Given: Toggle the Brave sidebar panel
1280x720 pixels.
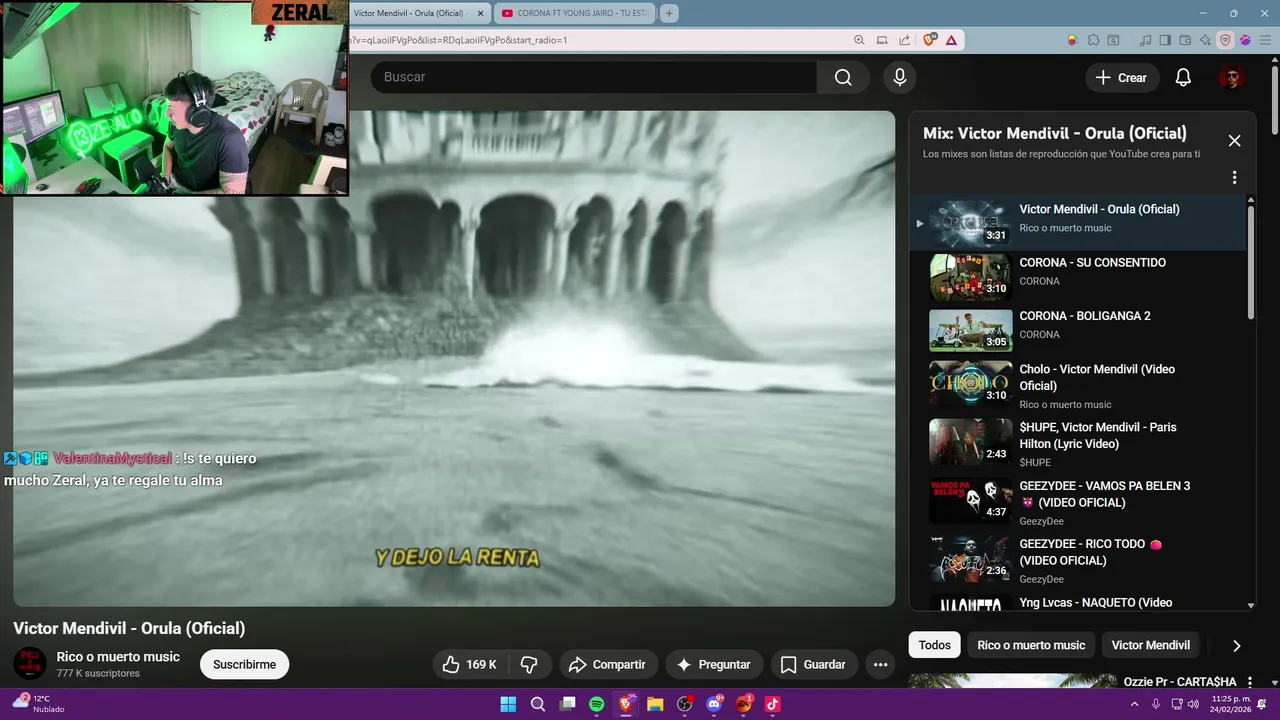Looking at the screenshot, I should pyautogui.click(x=1165, y=40).
